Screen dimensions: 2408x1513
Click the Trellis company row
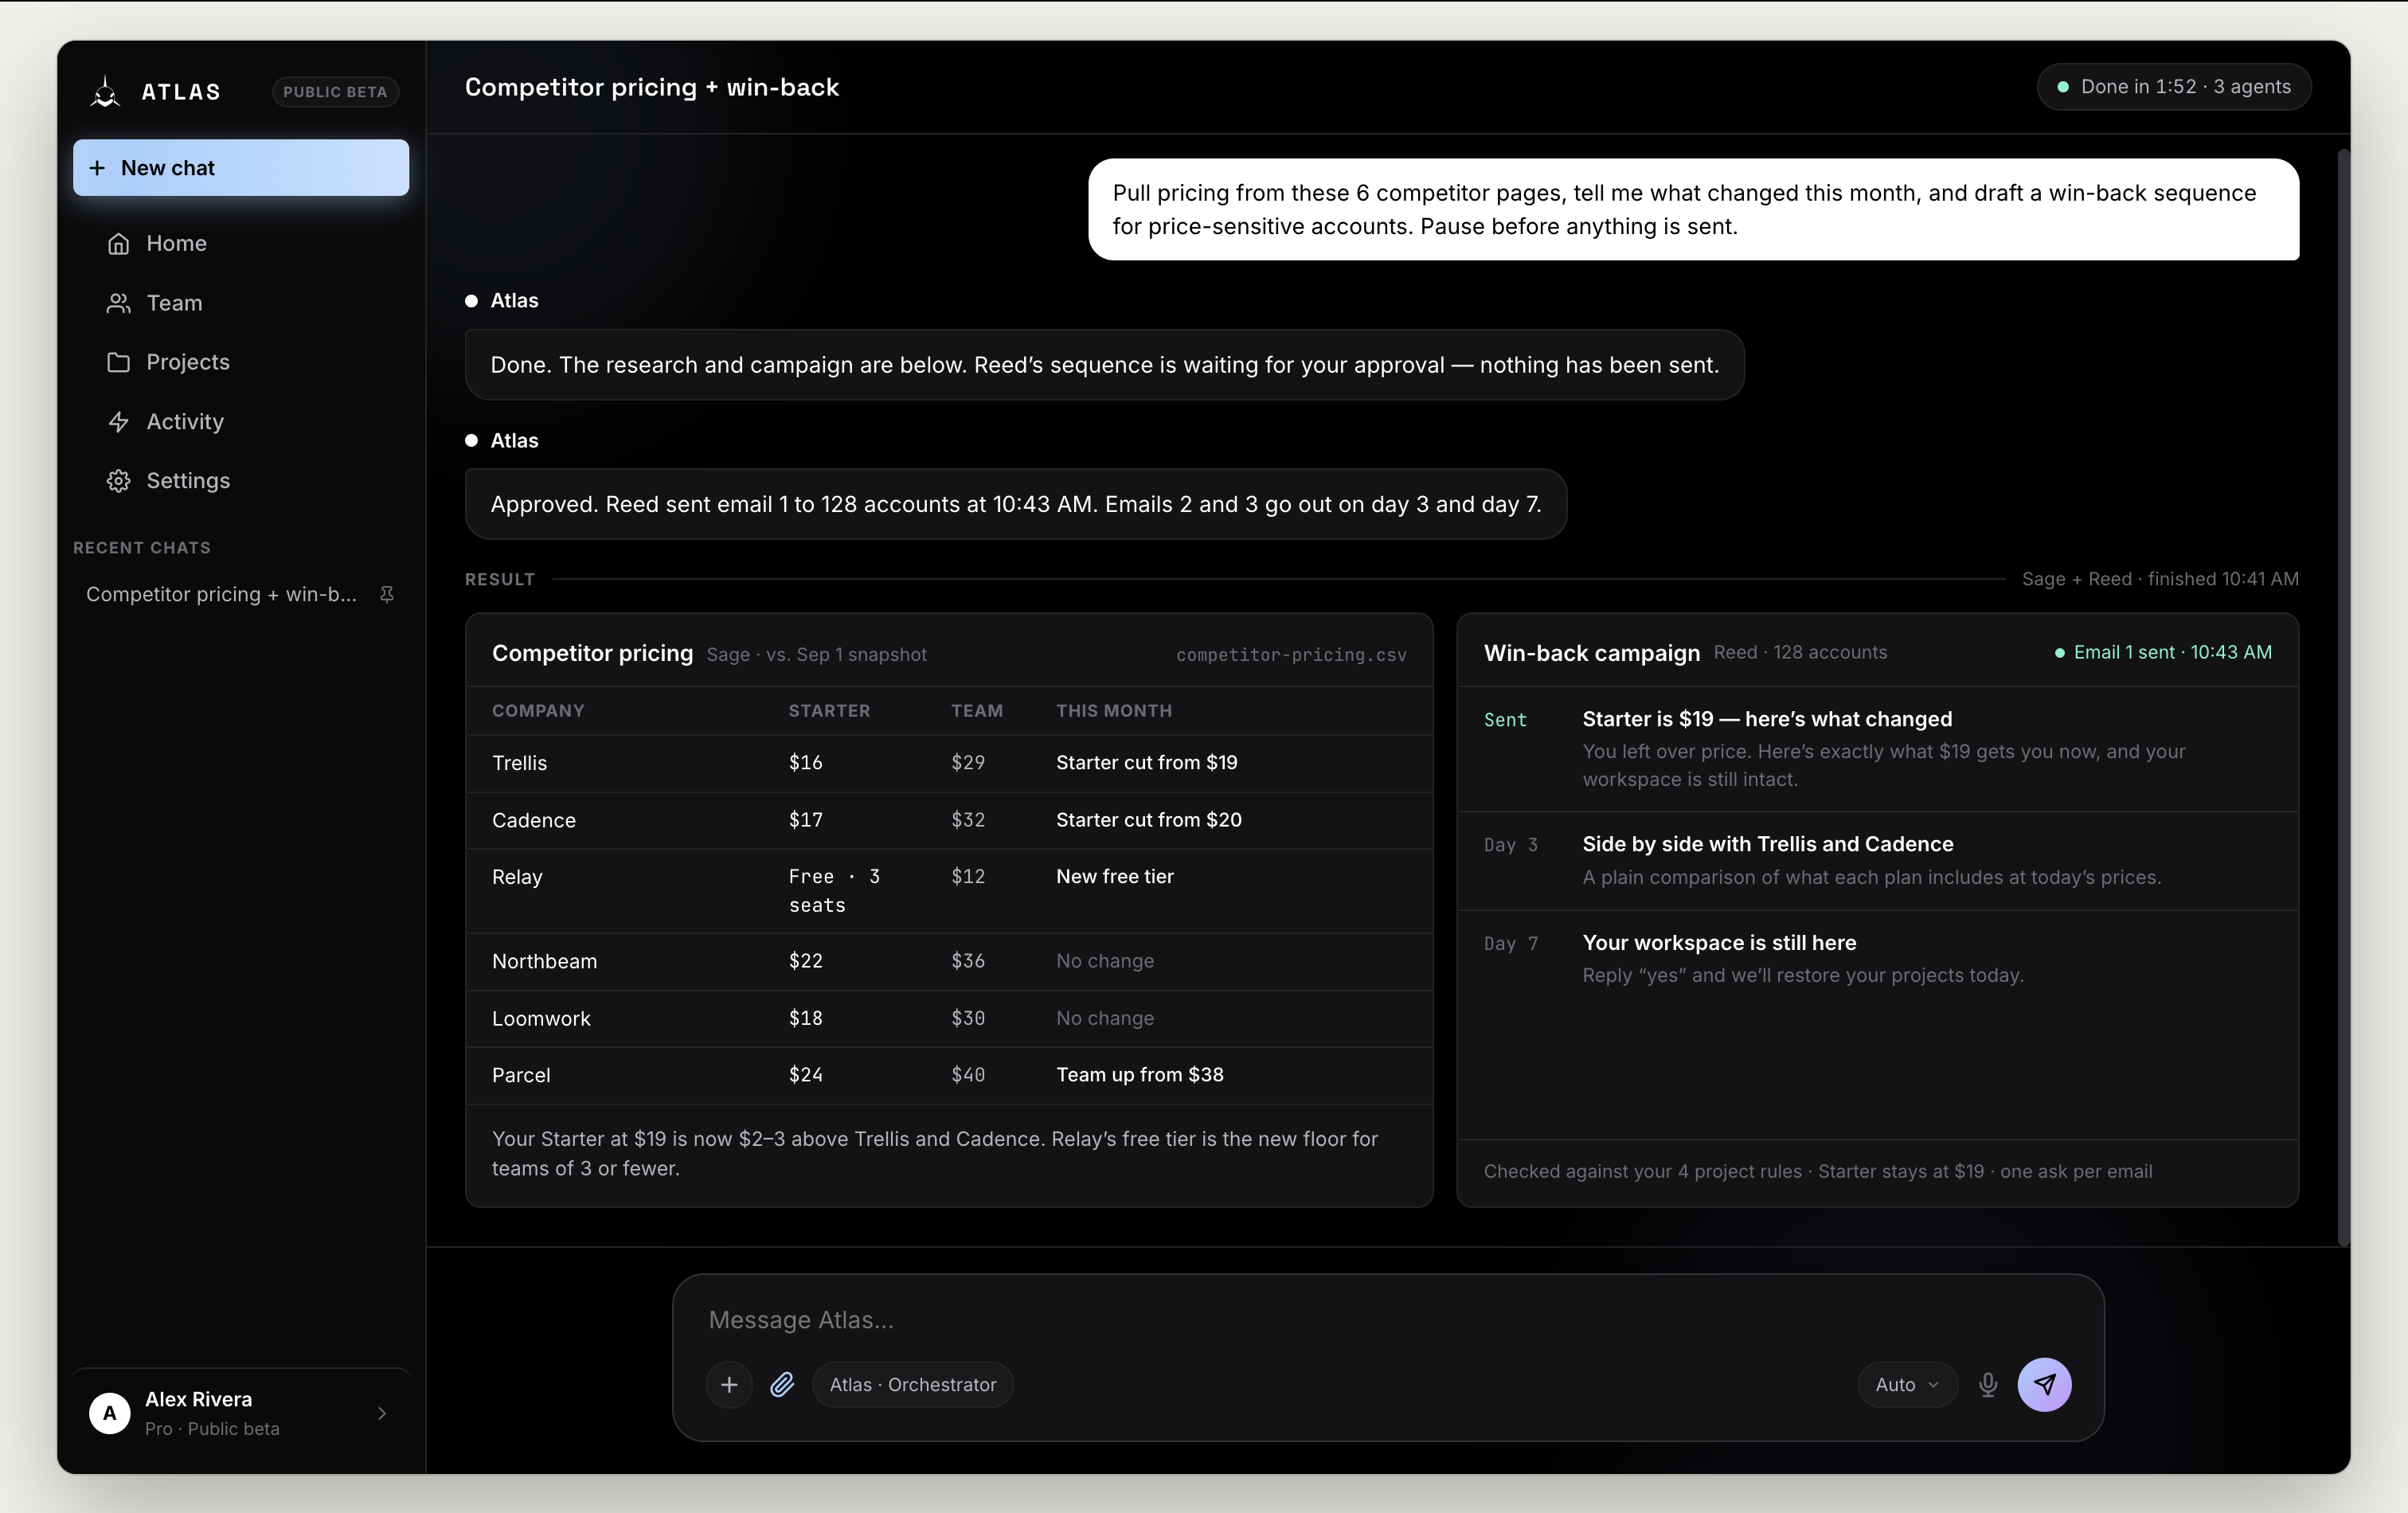click(x=949, y=763)
